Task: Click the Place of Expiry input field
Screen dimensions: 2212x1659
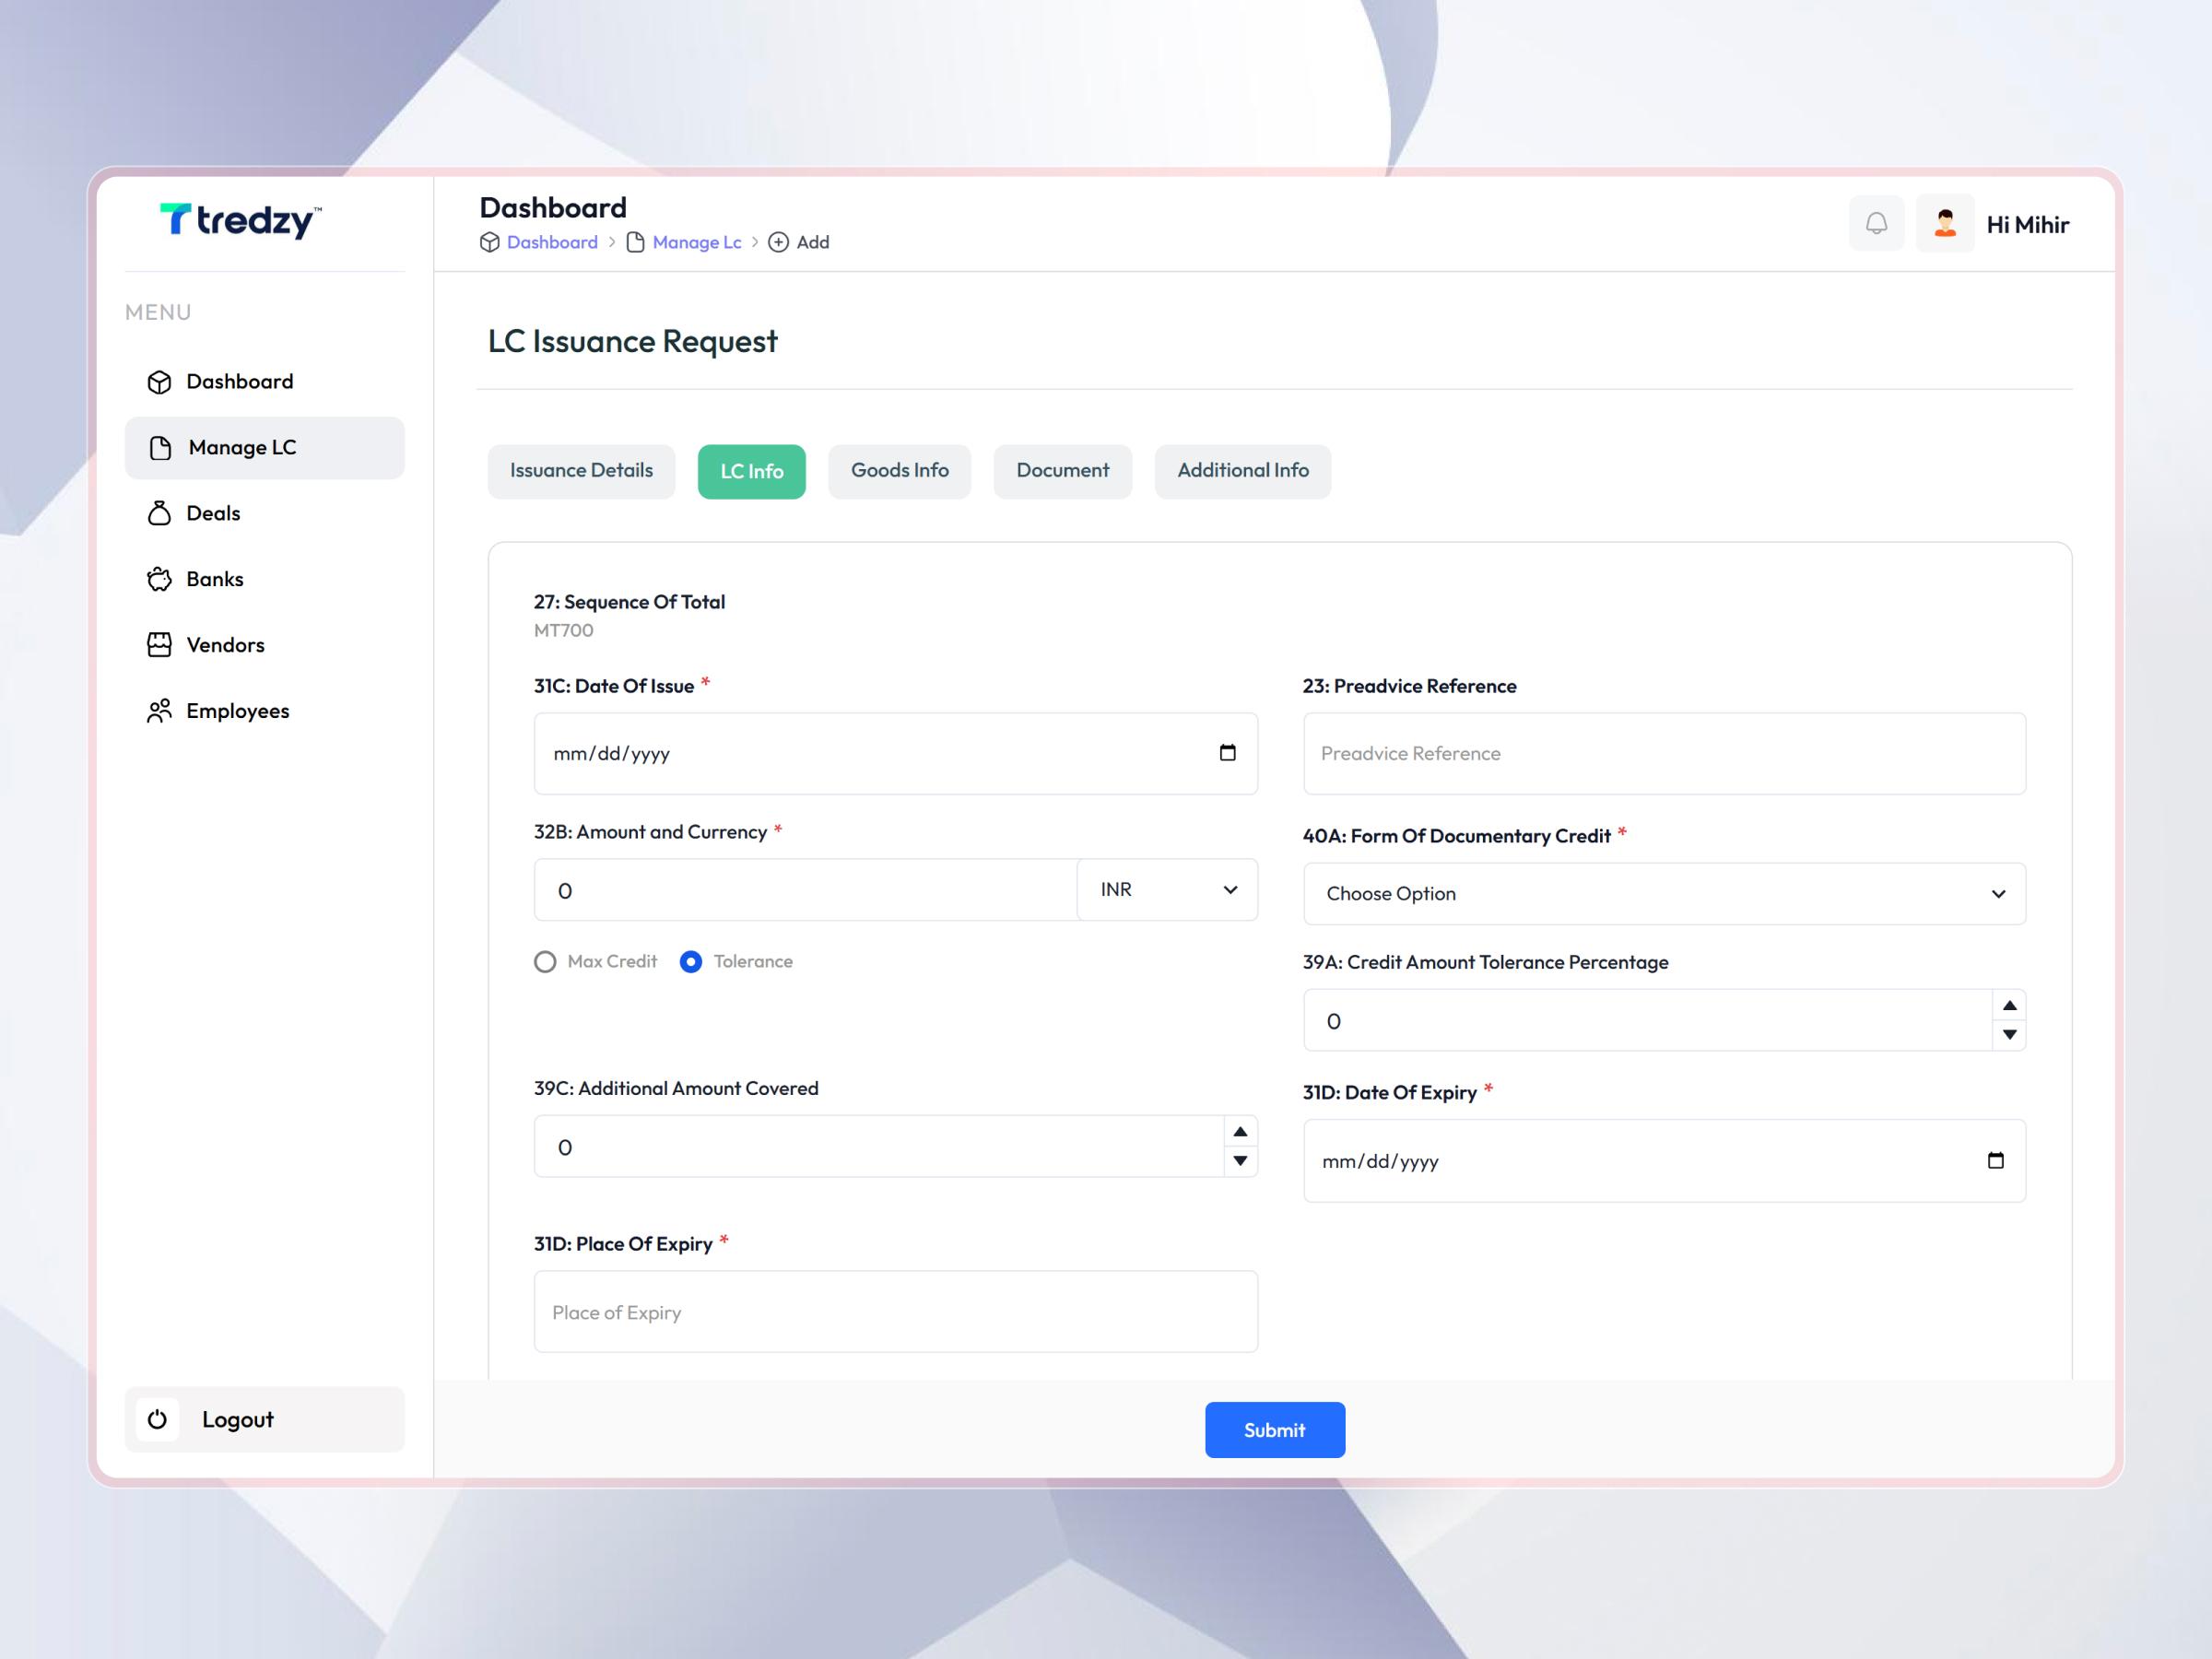Action: click(895, 1311)
